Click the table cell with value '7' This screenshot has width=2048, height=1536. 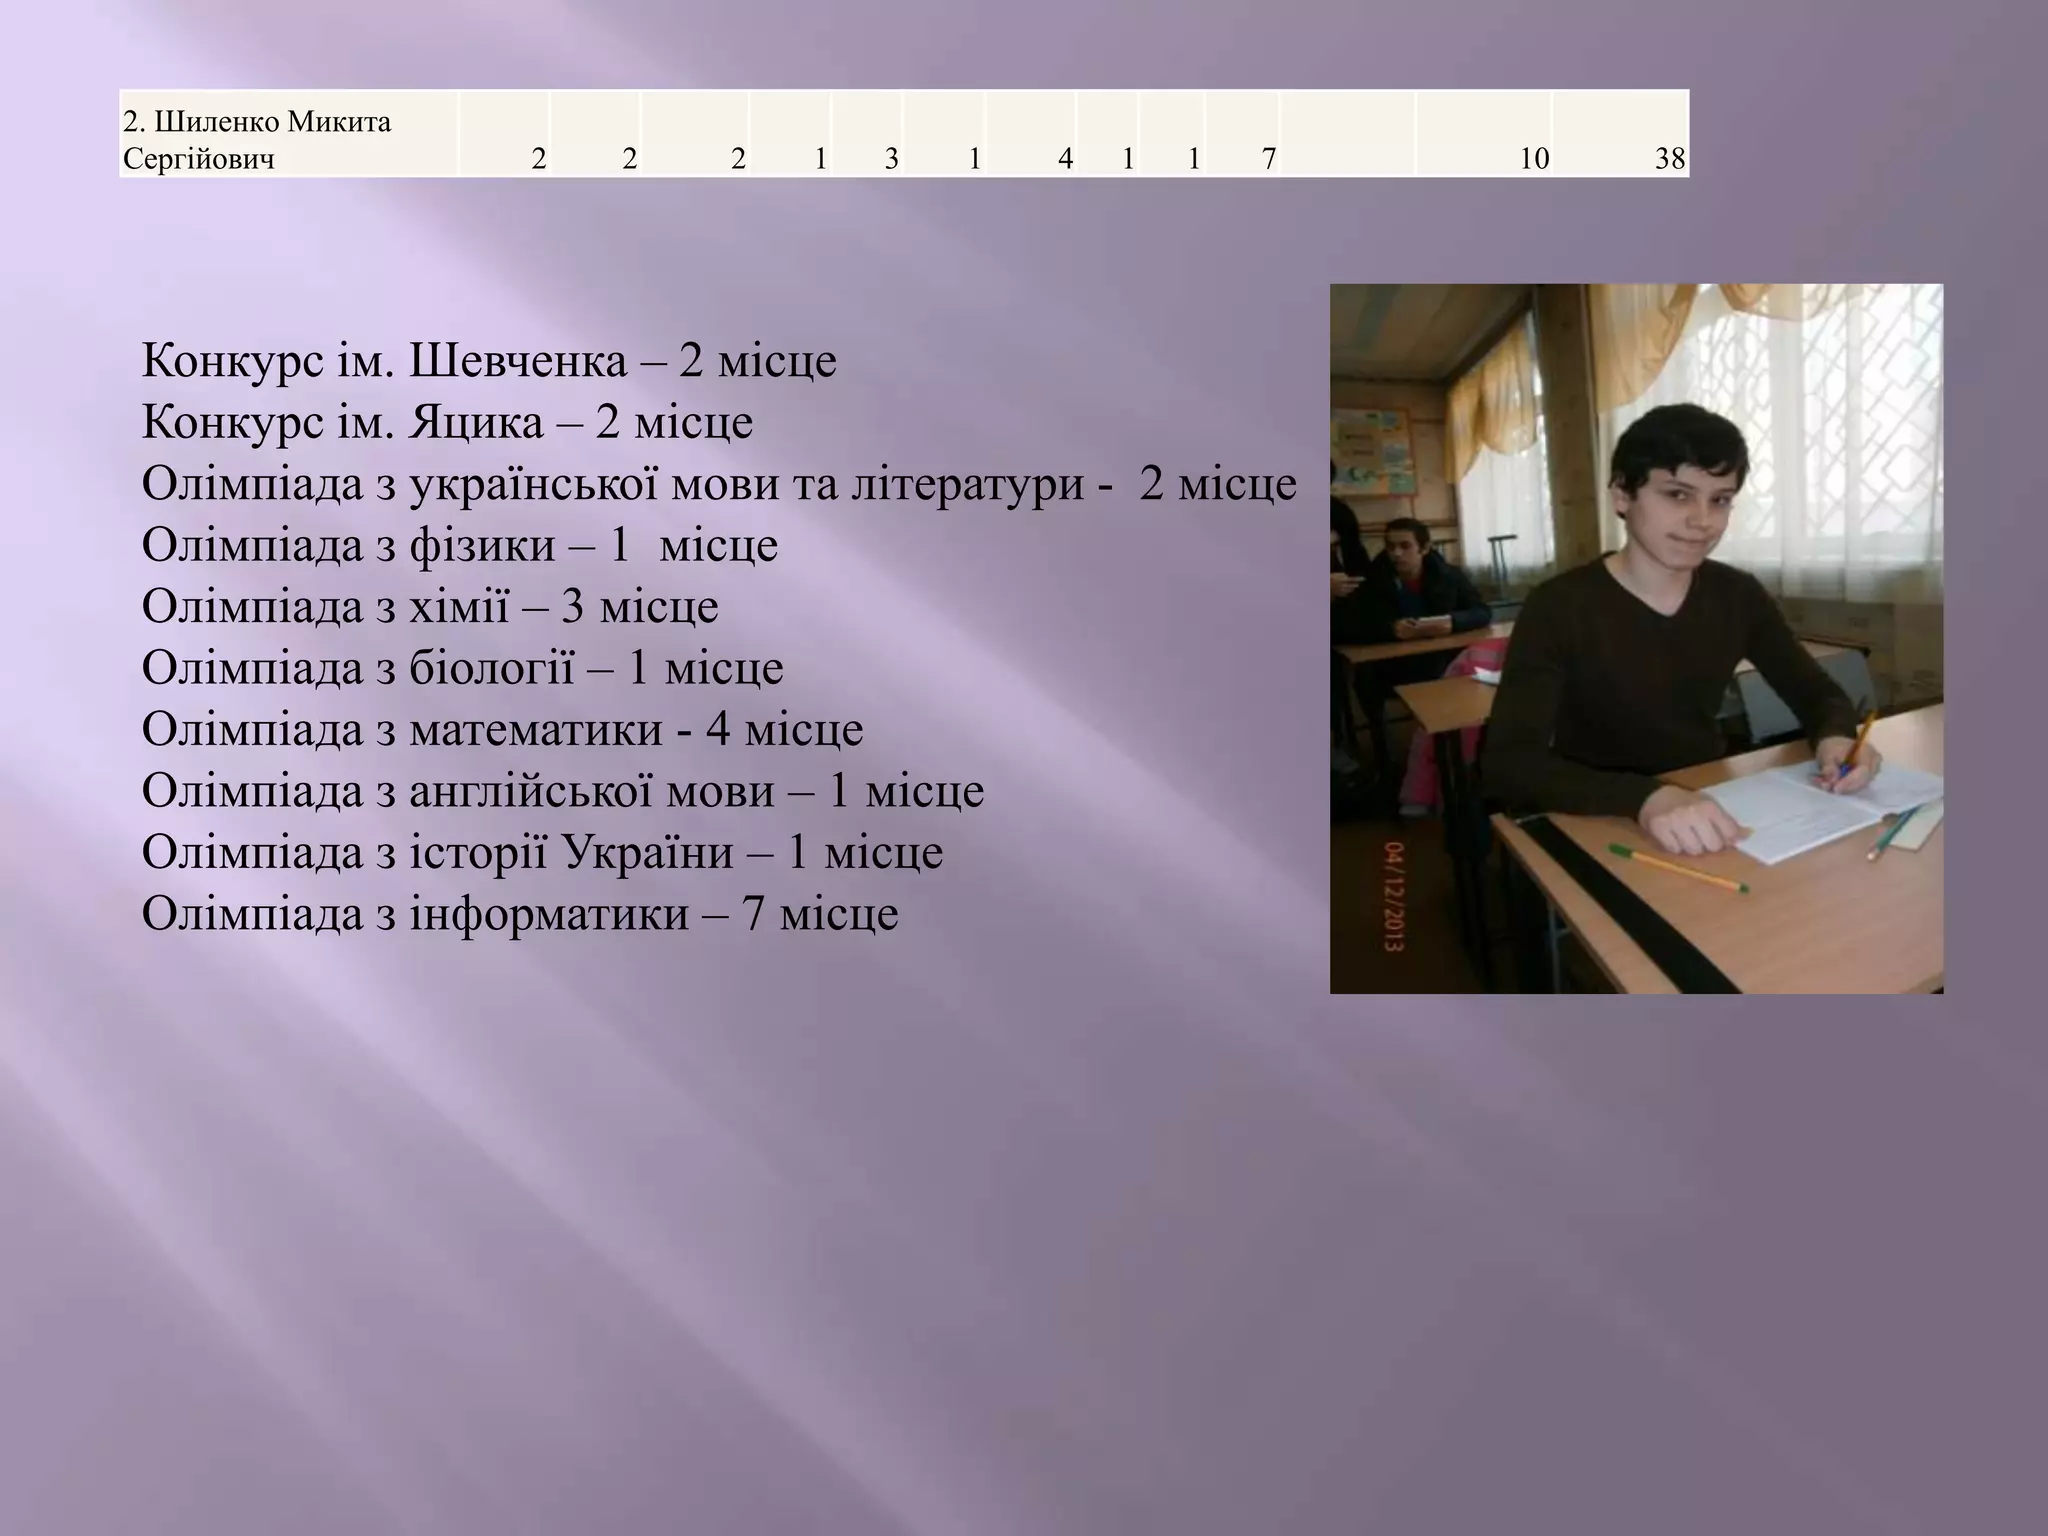click(1242, 135)
